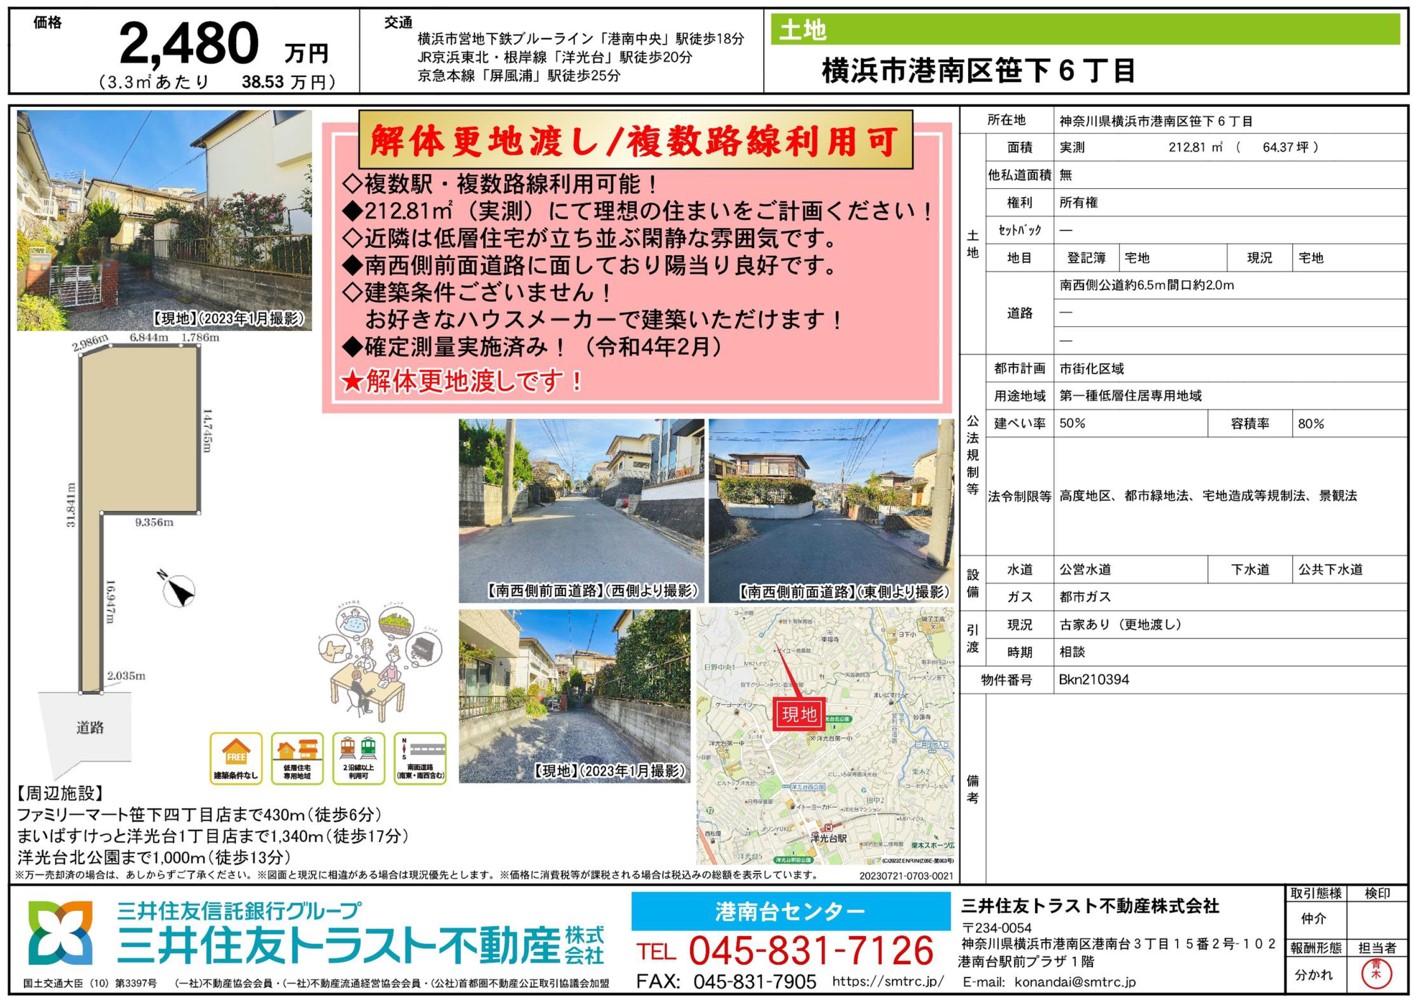The image size is (1420, 1008).
Task: Click the https://smtrc.jp/ website link
Action: point(887,982)
